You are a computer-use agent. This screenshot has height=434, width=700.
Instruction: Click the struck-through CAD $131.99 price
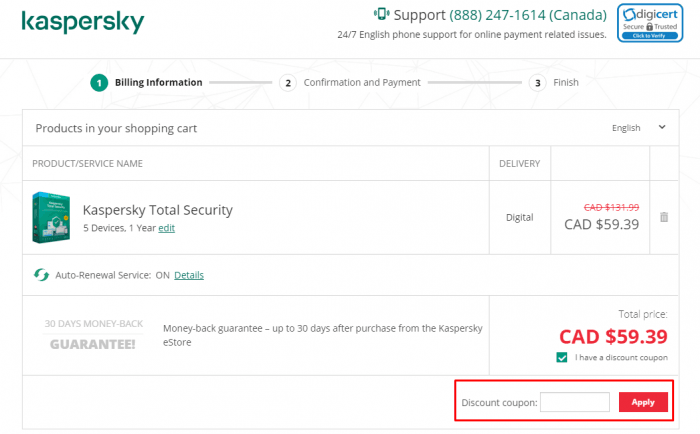click(611, 207)
